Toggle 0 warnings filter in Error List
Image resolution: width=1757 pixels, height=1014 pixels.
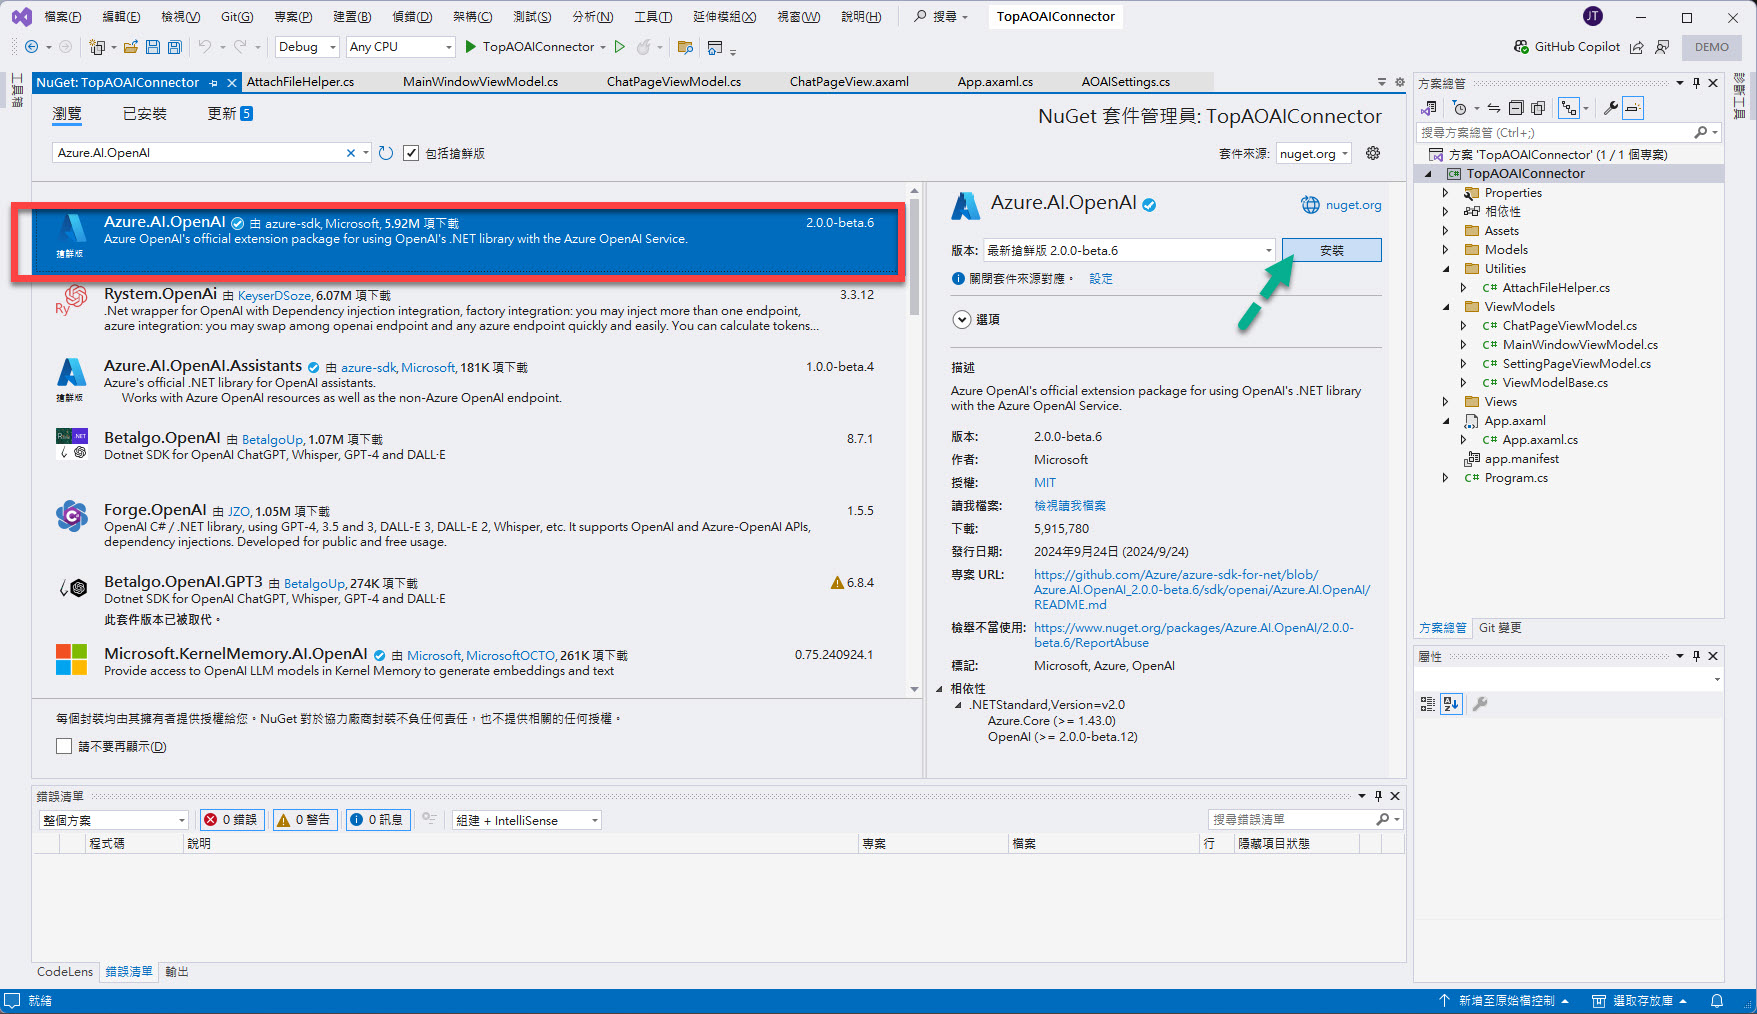(305, 820)
